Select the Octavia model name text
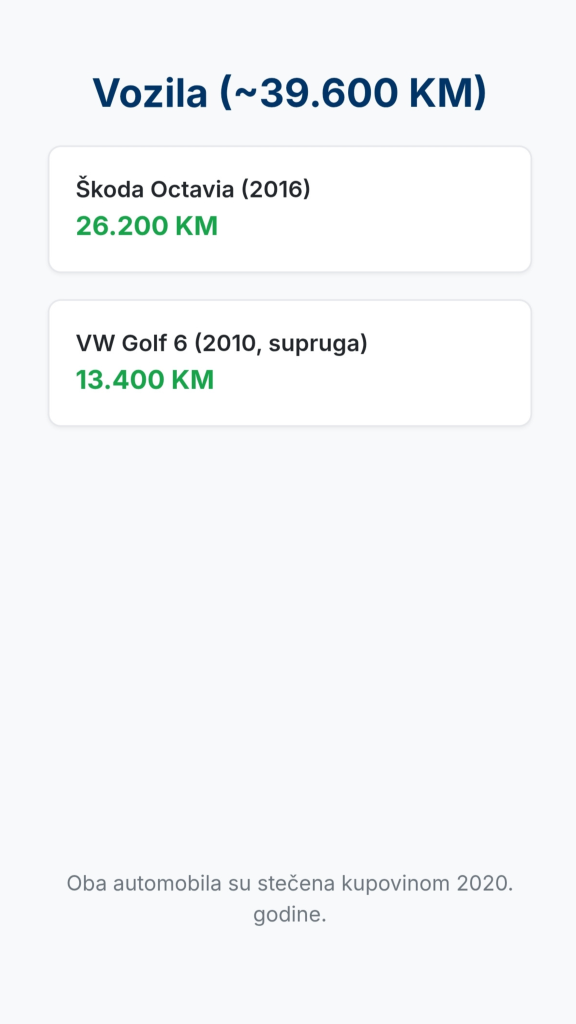This screenshot has width=576, height=1024. pyautogui.click(x=193, y=189)
